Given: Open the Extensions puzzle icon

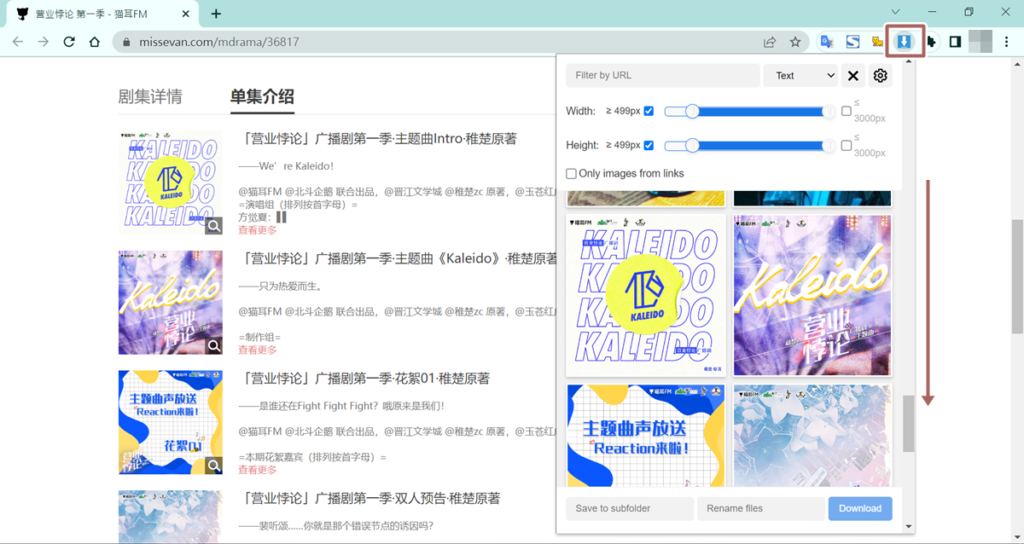Looking at the screenshot, I should [x=930, y=42].
